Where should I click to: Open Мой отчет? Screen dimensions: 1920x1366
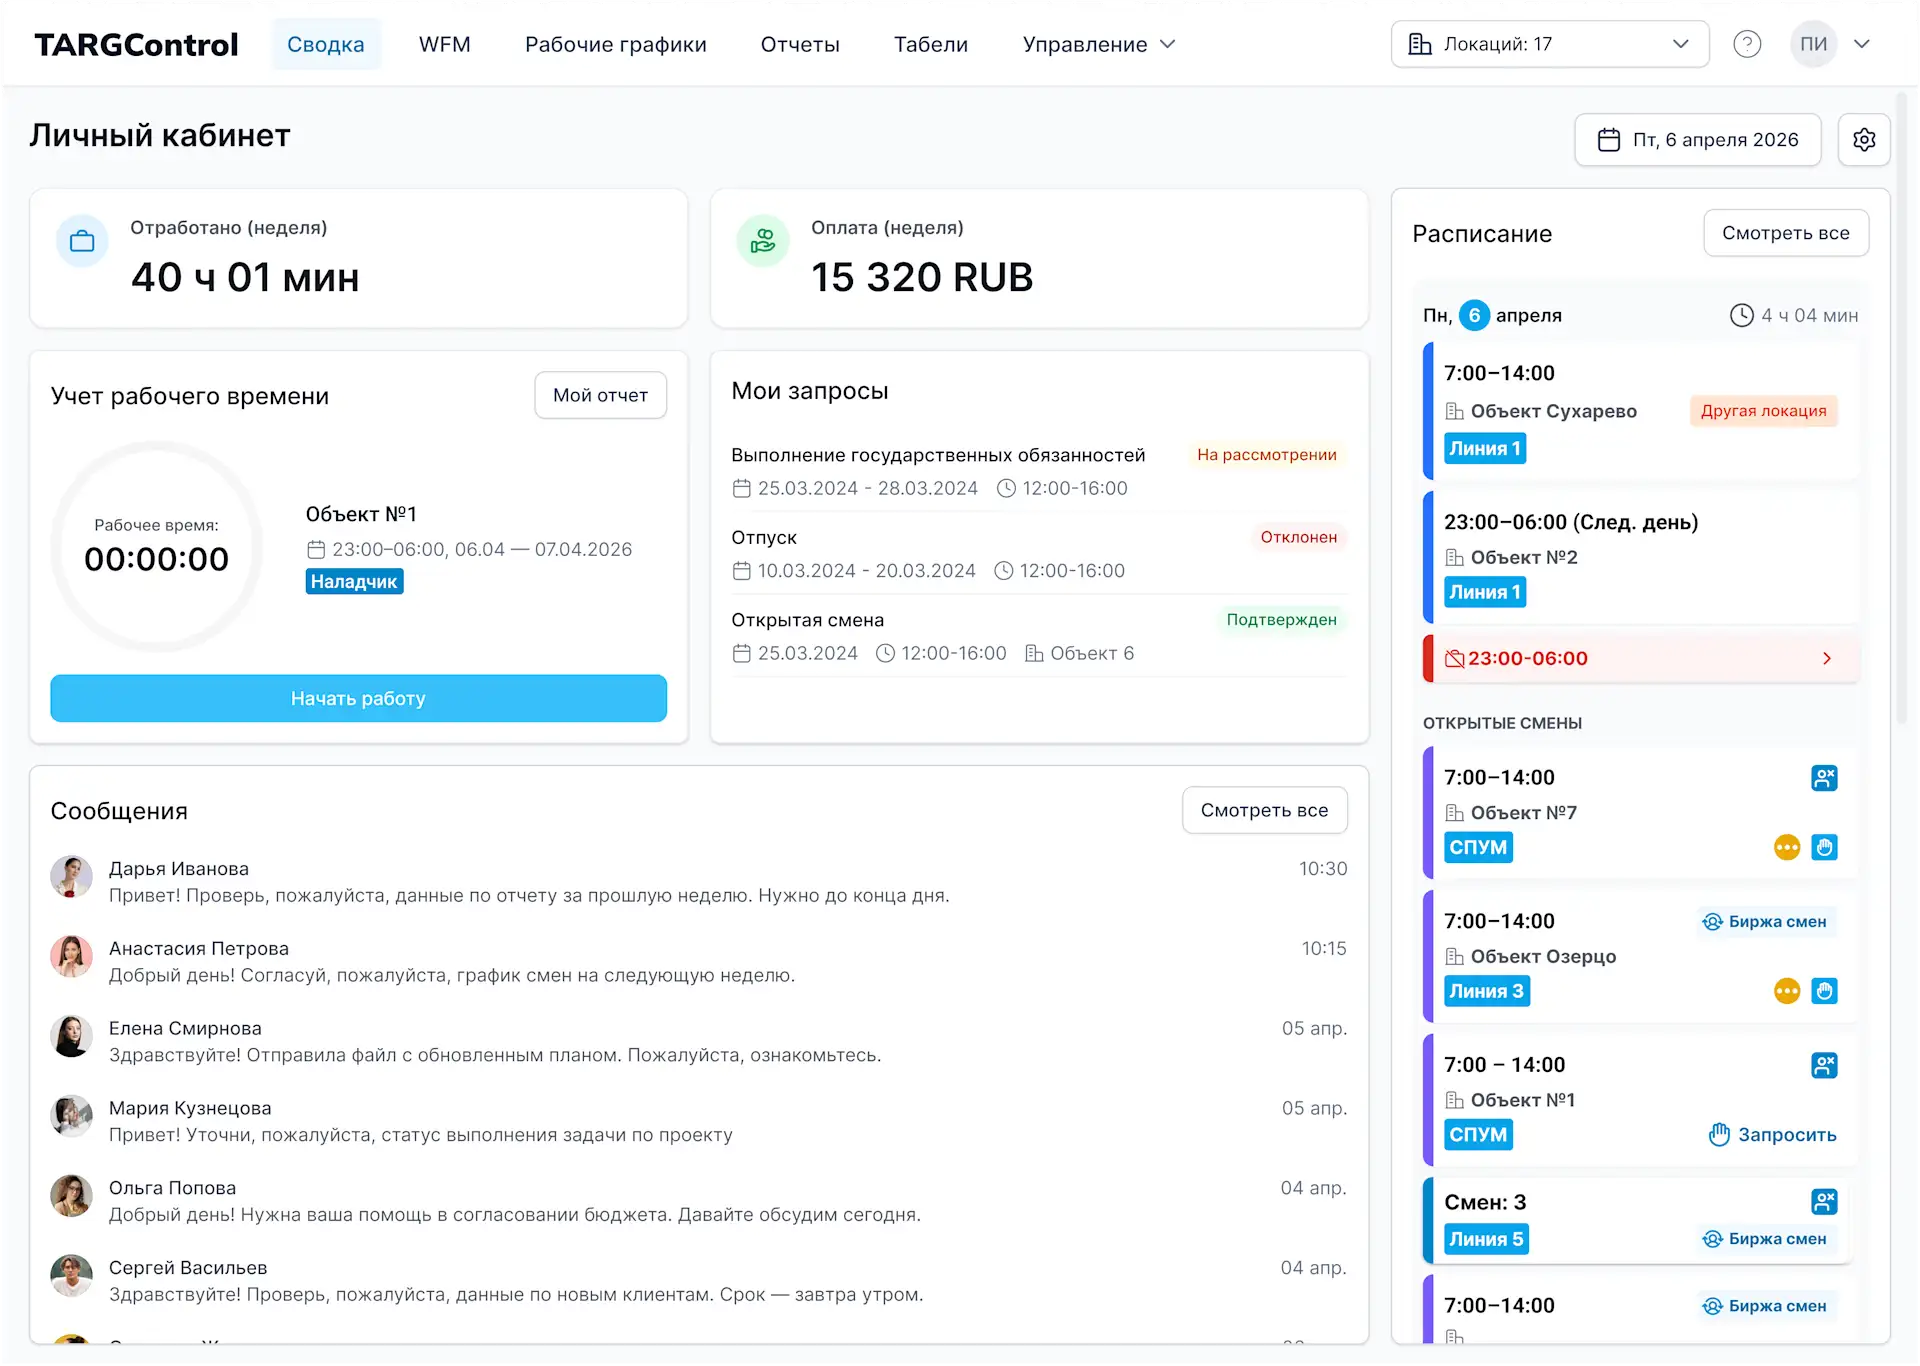(600, 395)
